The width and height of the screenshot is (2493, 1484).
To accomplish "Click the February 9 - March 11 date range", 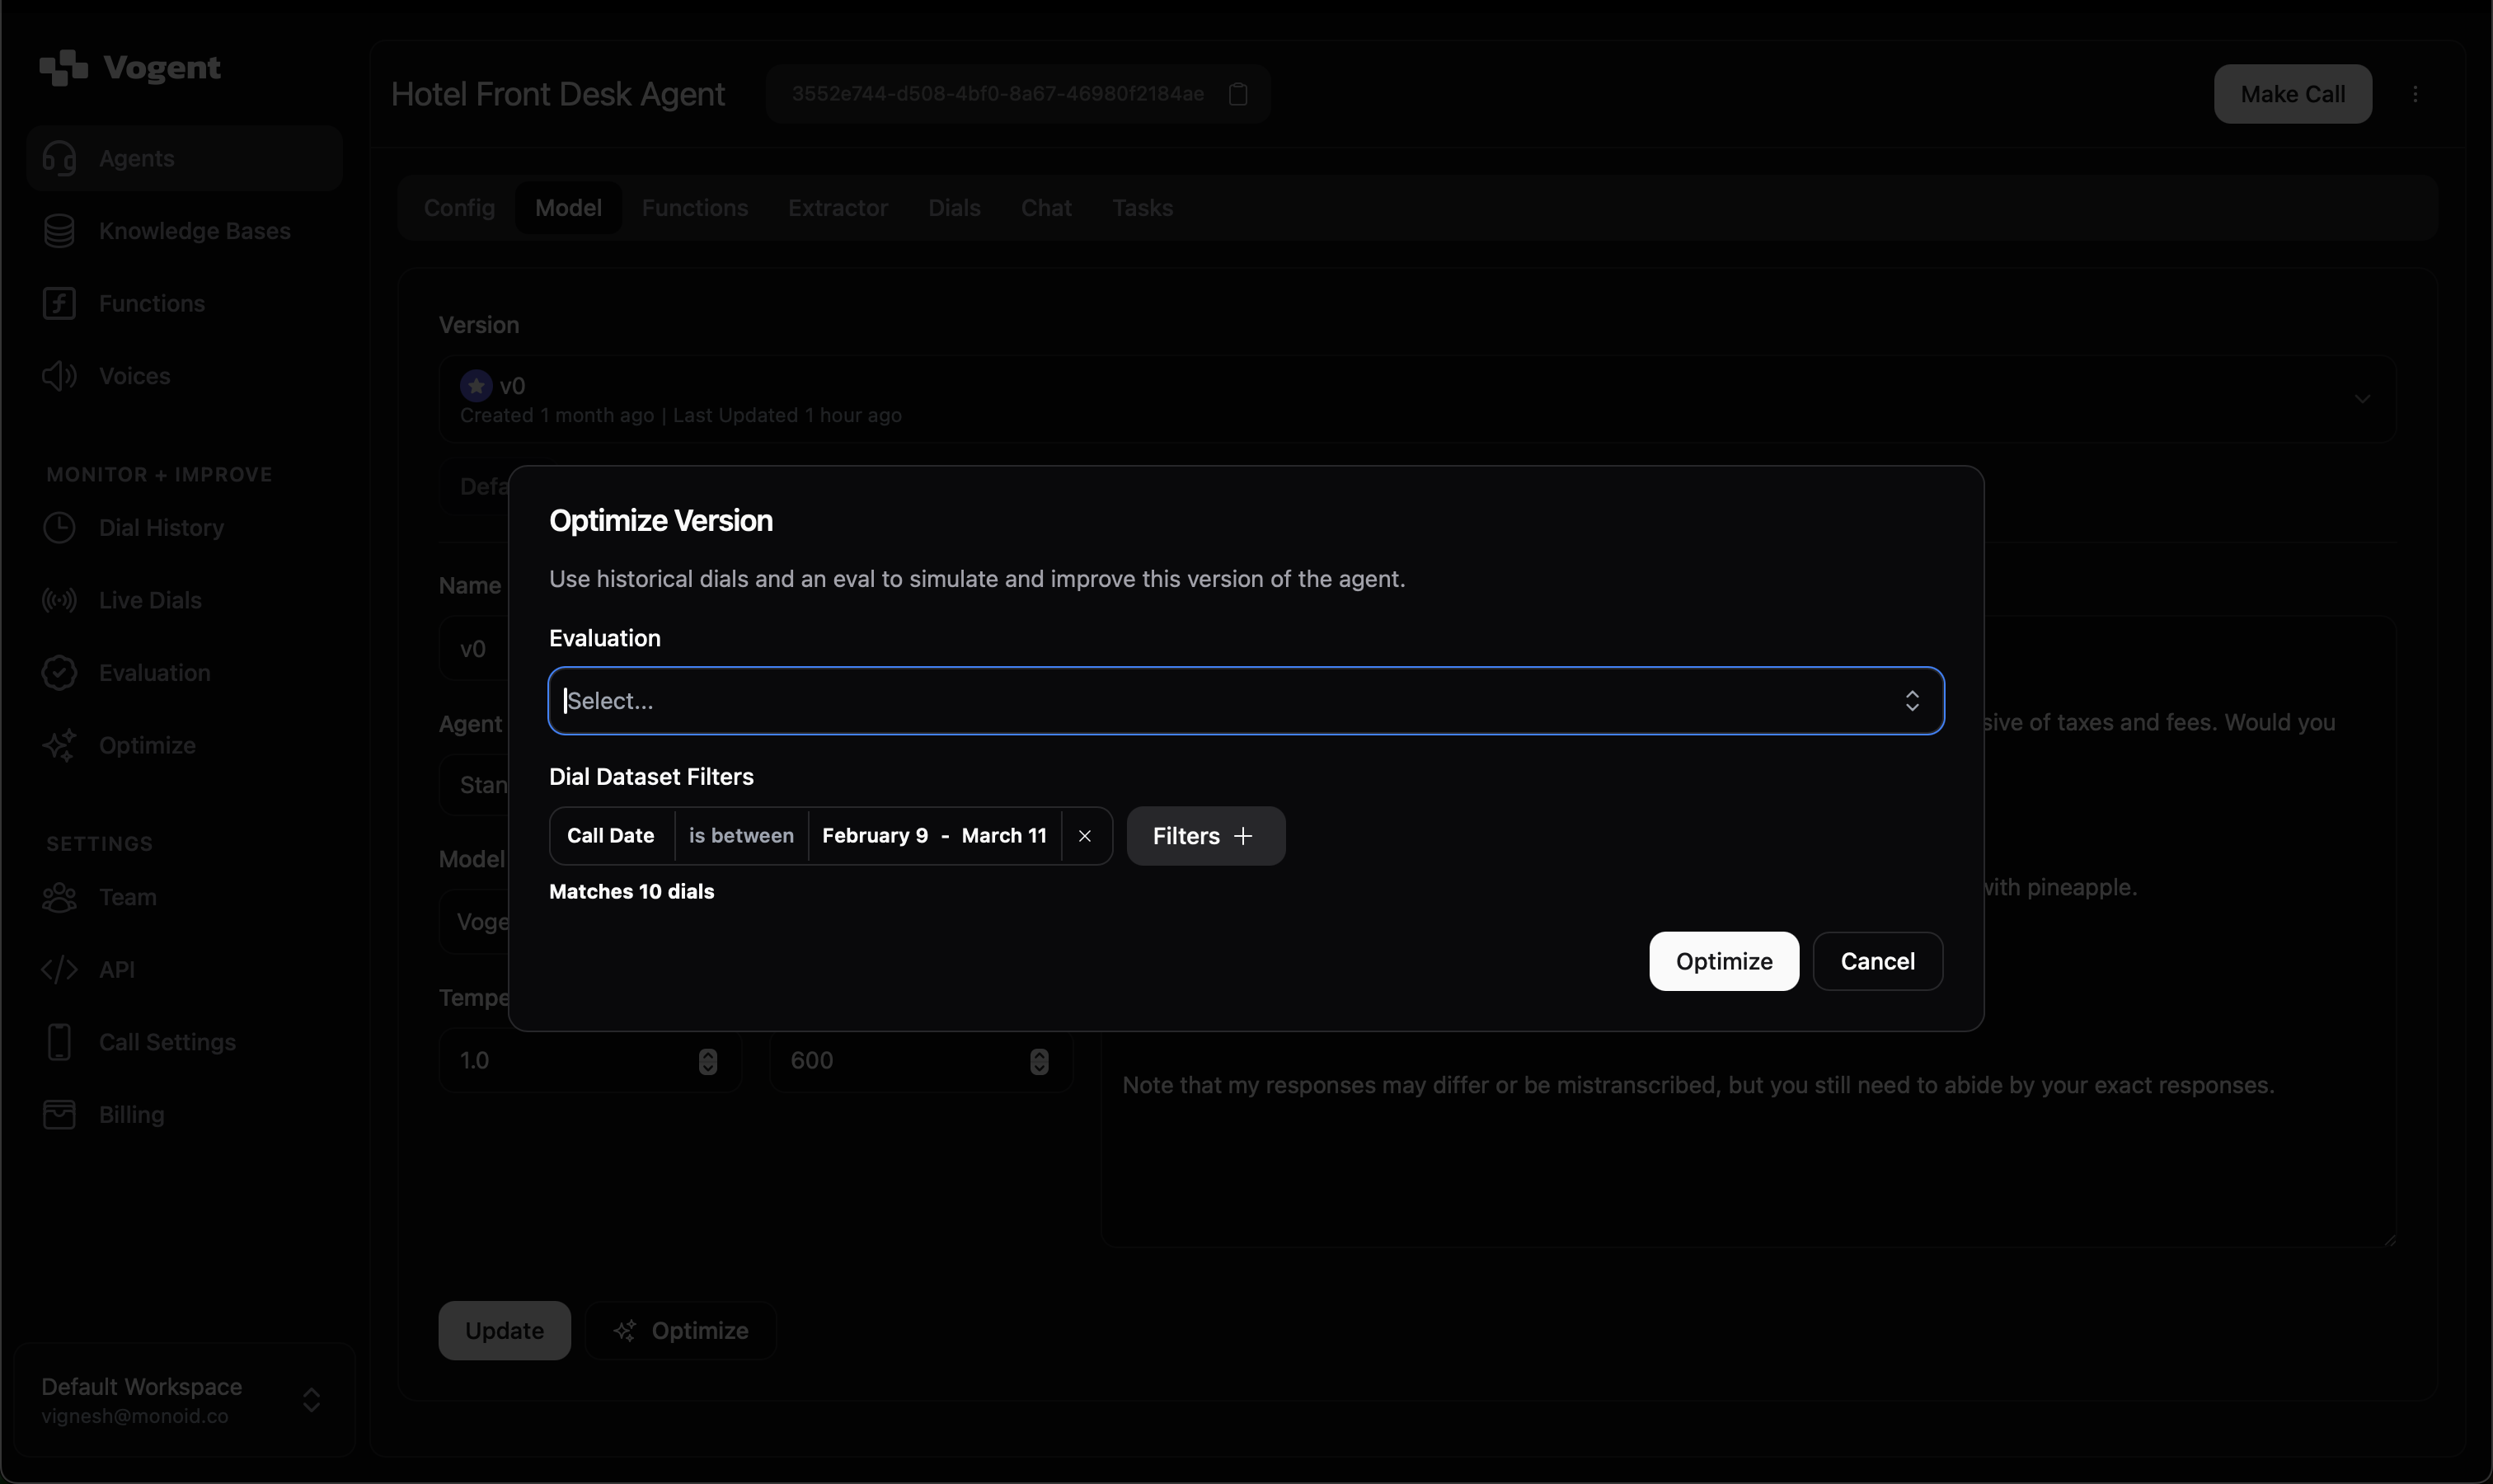I will click(x=933, y=836).
